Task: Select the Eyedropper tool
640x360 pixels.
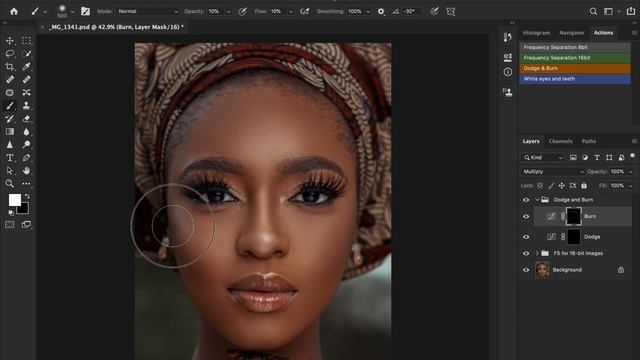Action: pyautogui.click(x=27, y=67)
